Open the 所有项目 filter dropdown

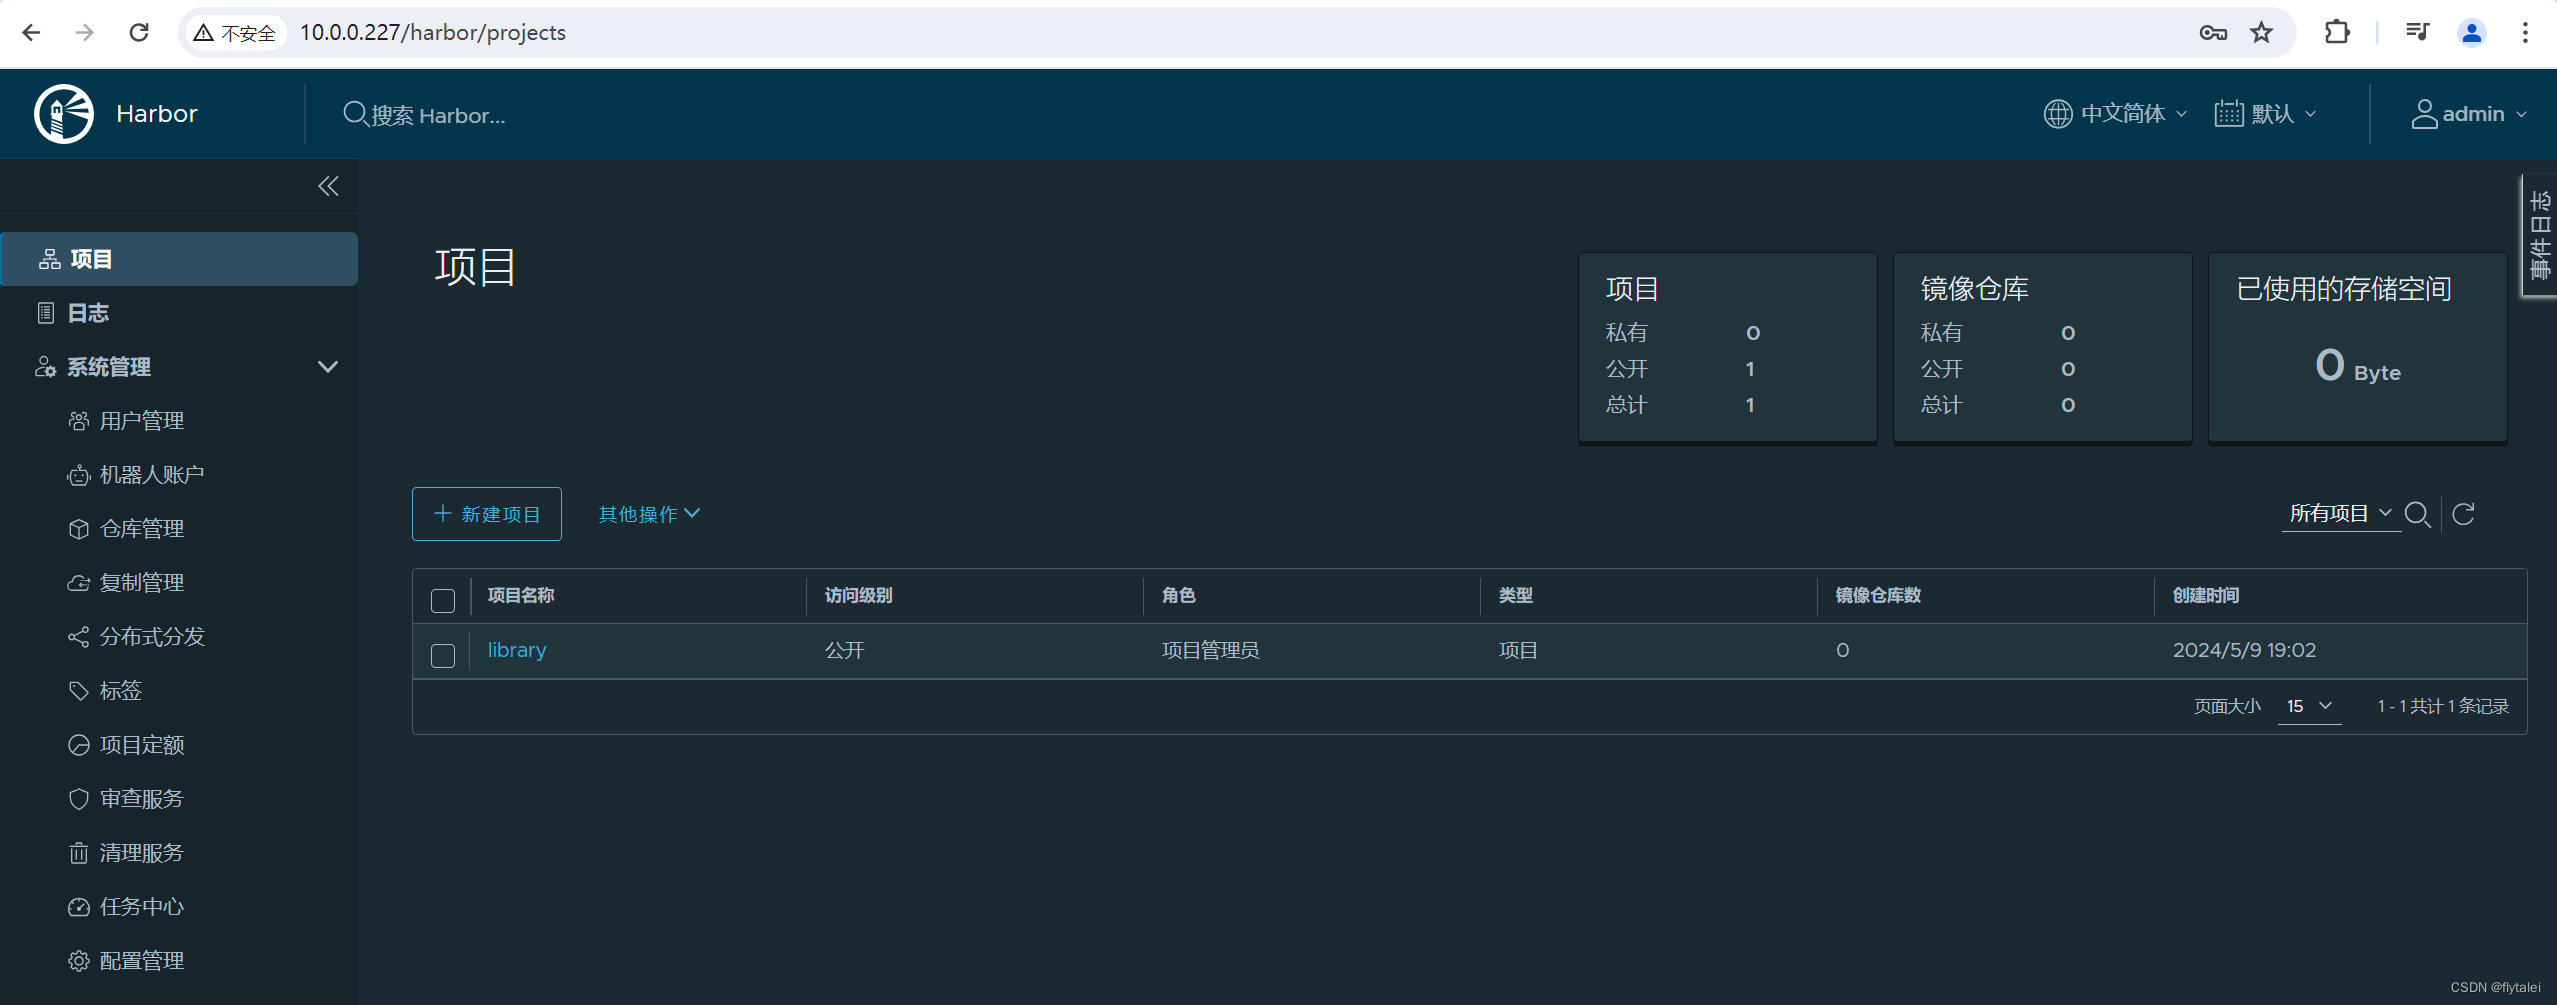point(2340,514)
